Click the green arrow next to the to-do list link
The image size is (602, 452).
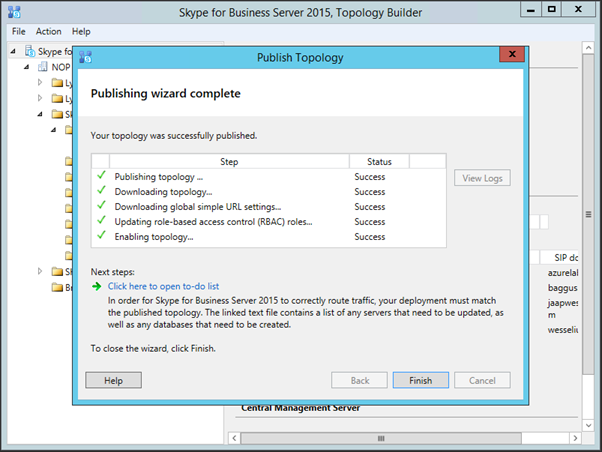[97, 286]
